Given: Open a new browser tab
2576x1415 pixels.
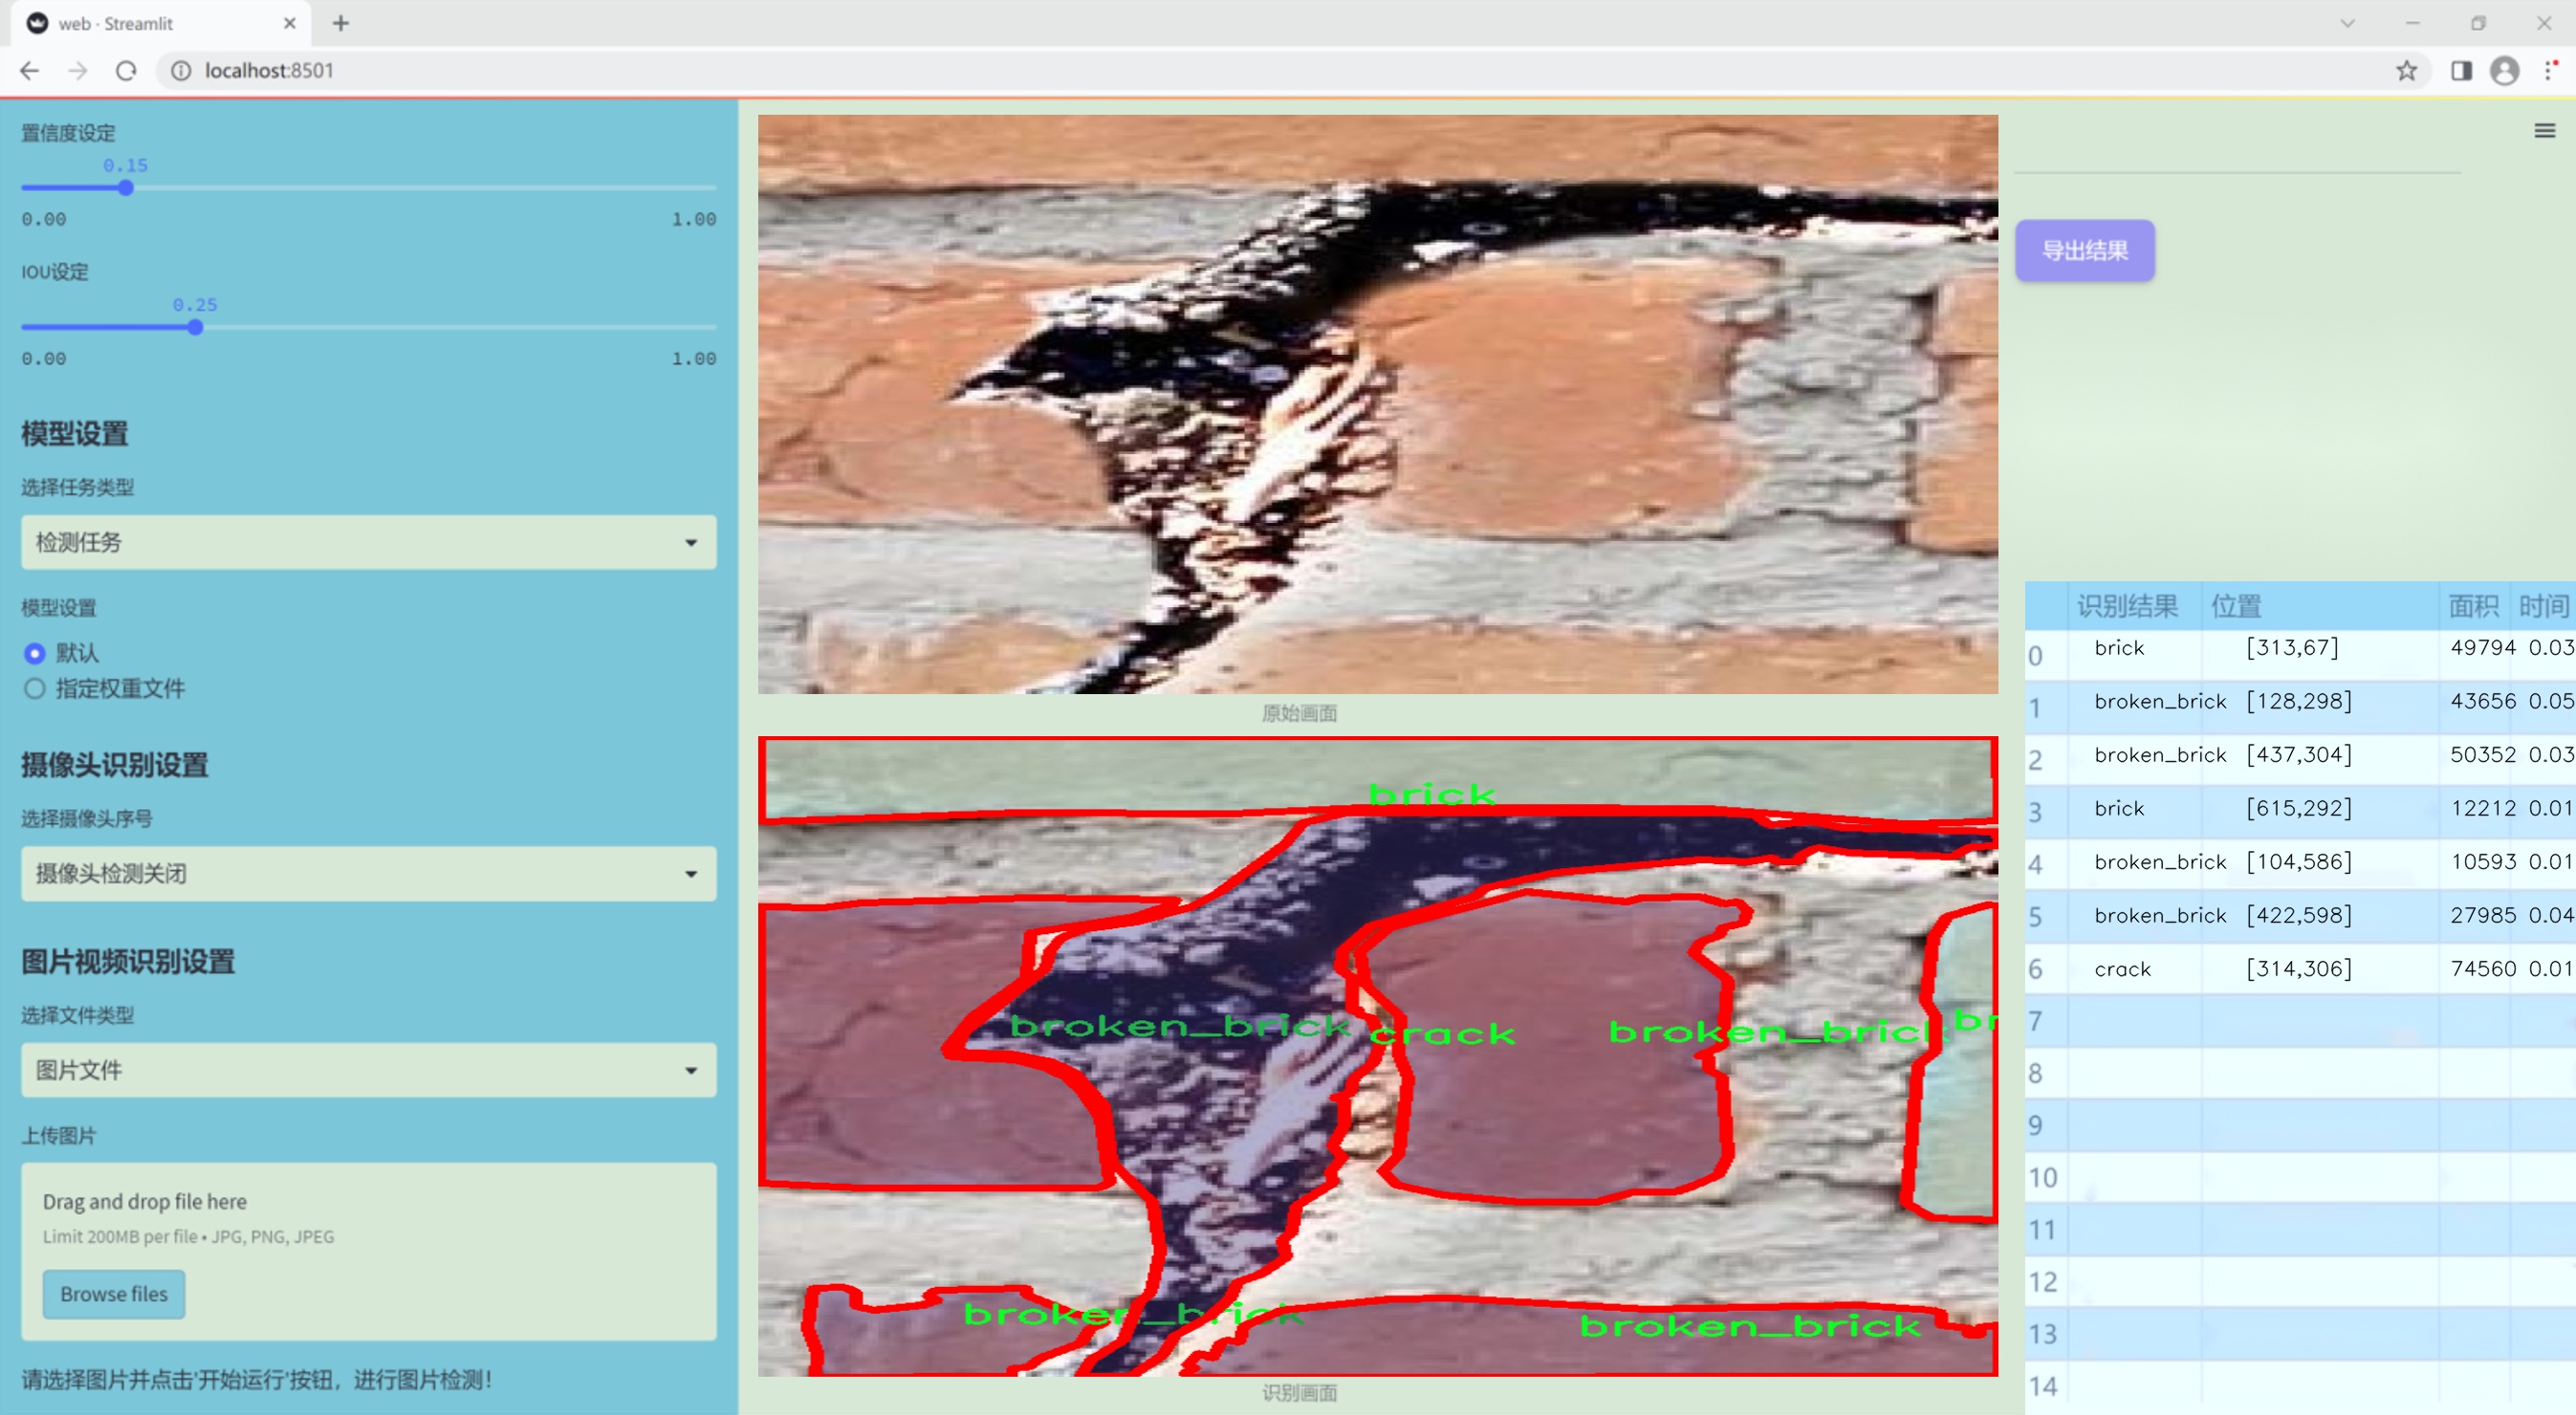Looking at the screenshot, I should point(341,23).
